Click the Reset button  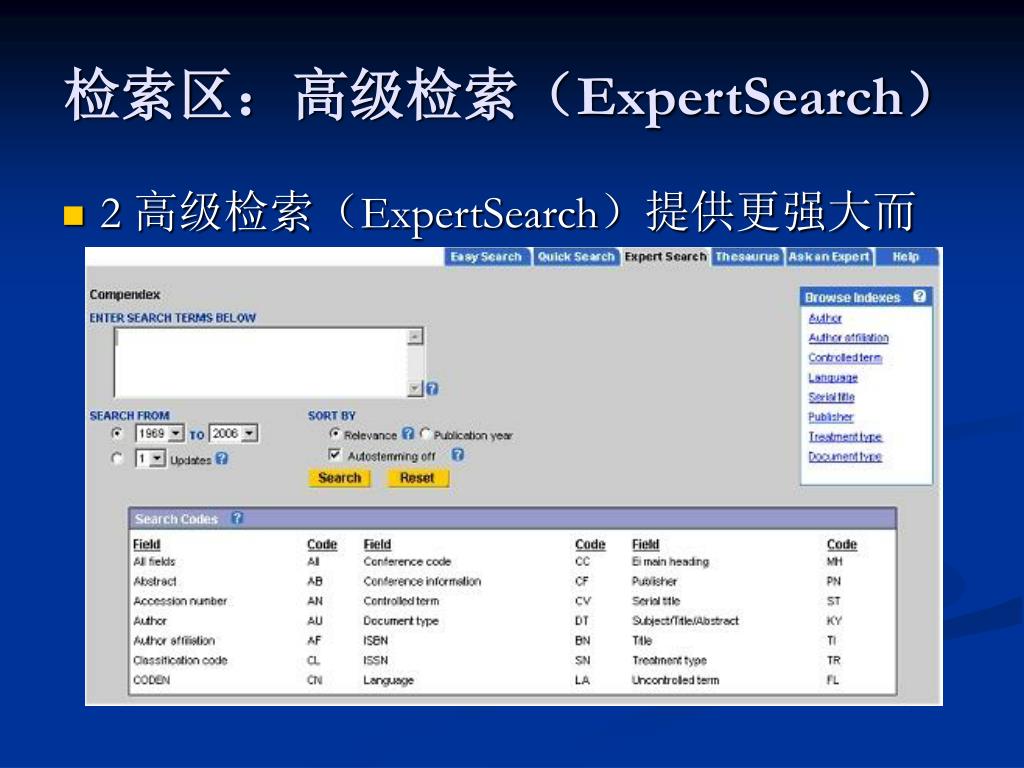(417, 478)
